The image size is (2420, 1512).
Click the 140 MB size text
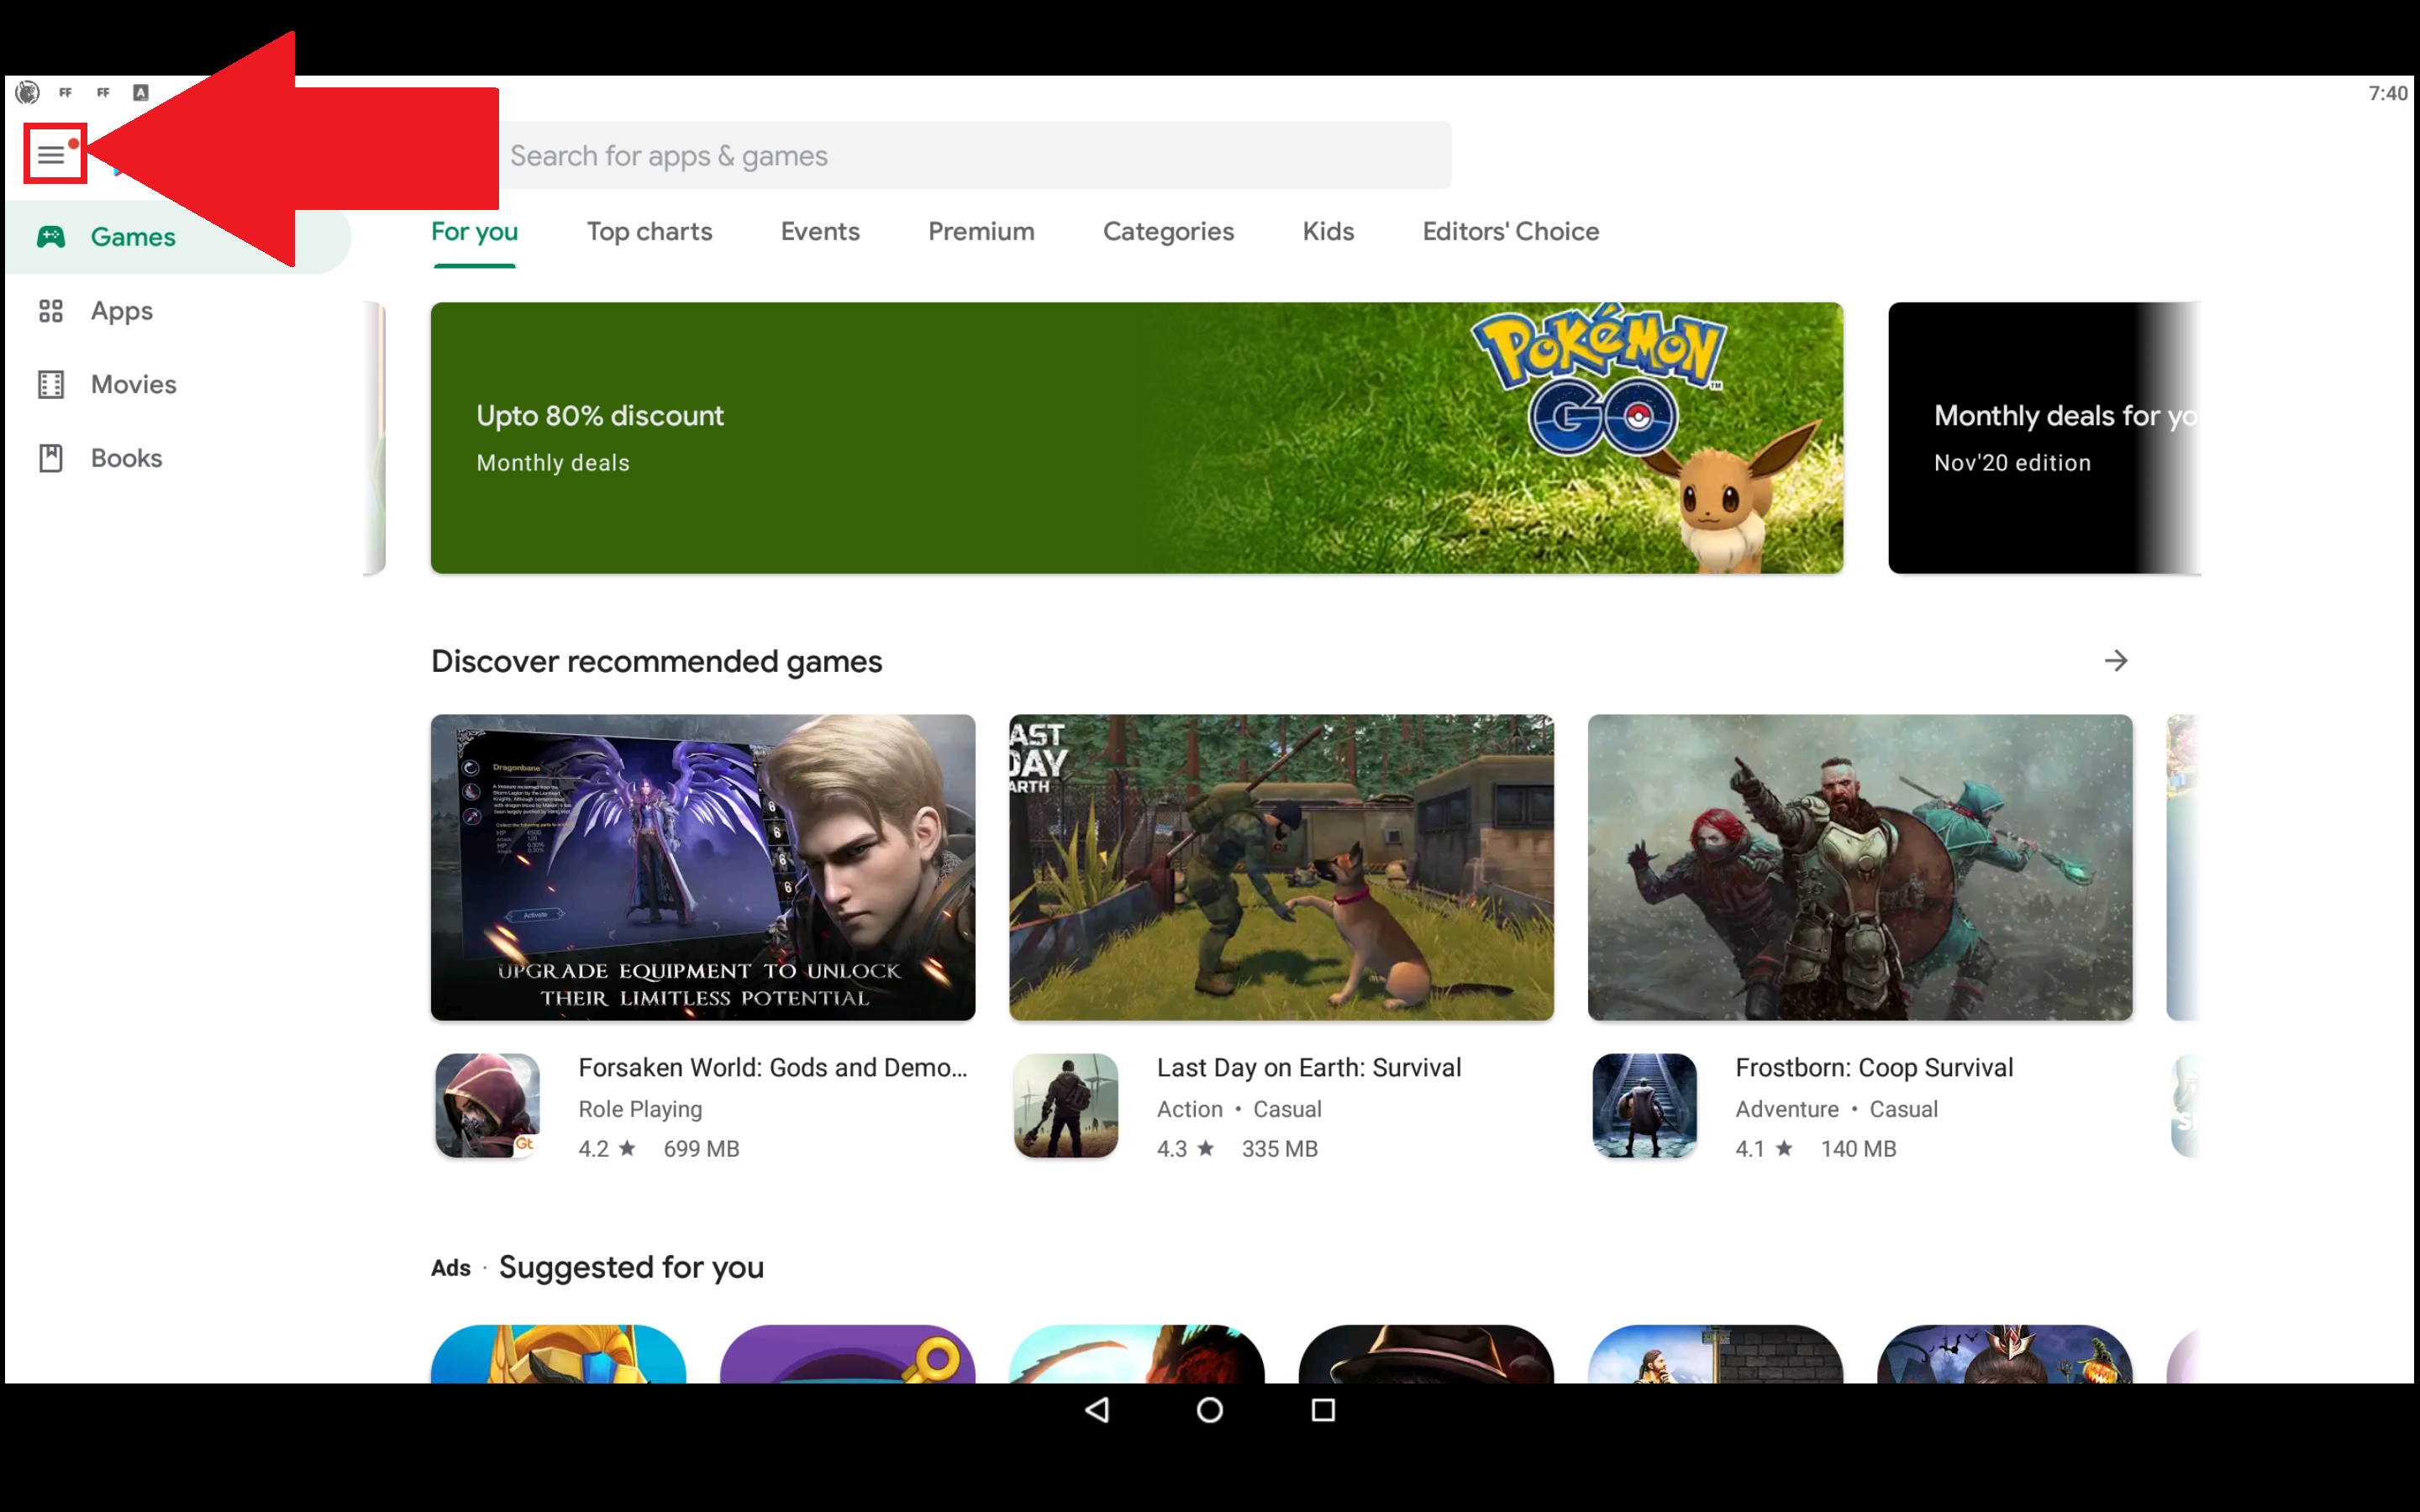(x=1858, y=1149)
